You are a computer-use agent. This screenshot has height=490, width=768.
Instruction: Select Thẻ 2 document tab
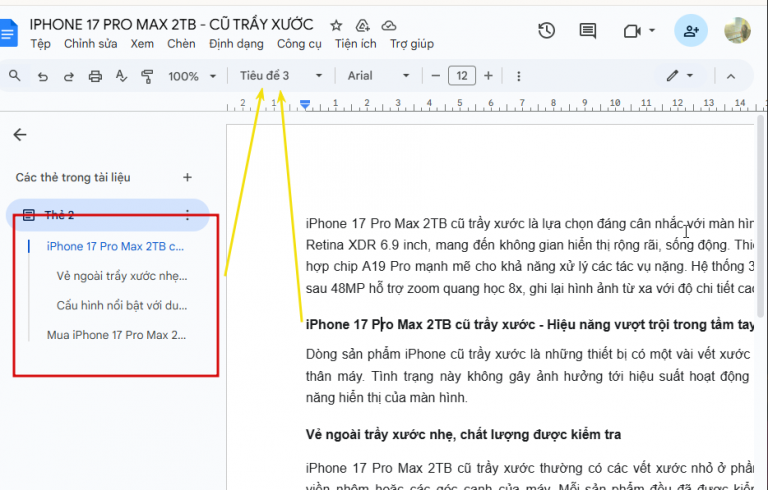pyautogui.click(x=107, y=215)
